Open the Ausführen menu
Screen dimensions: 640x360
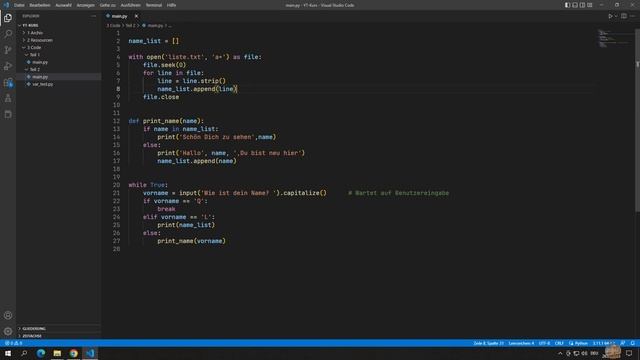click(x=131, y=5)
